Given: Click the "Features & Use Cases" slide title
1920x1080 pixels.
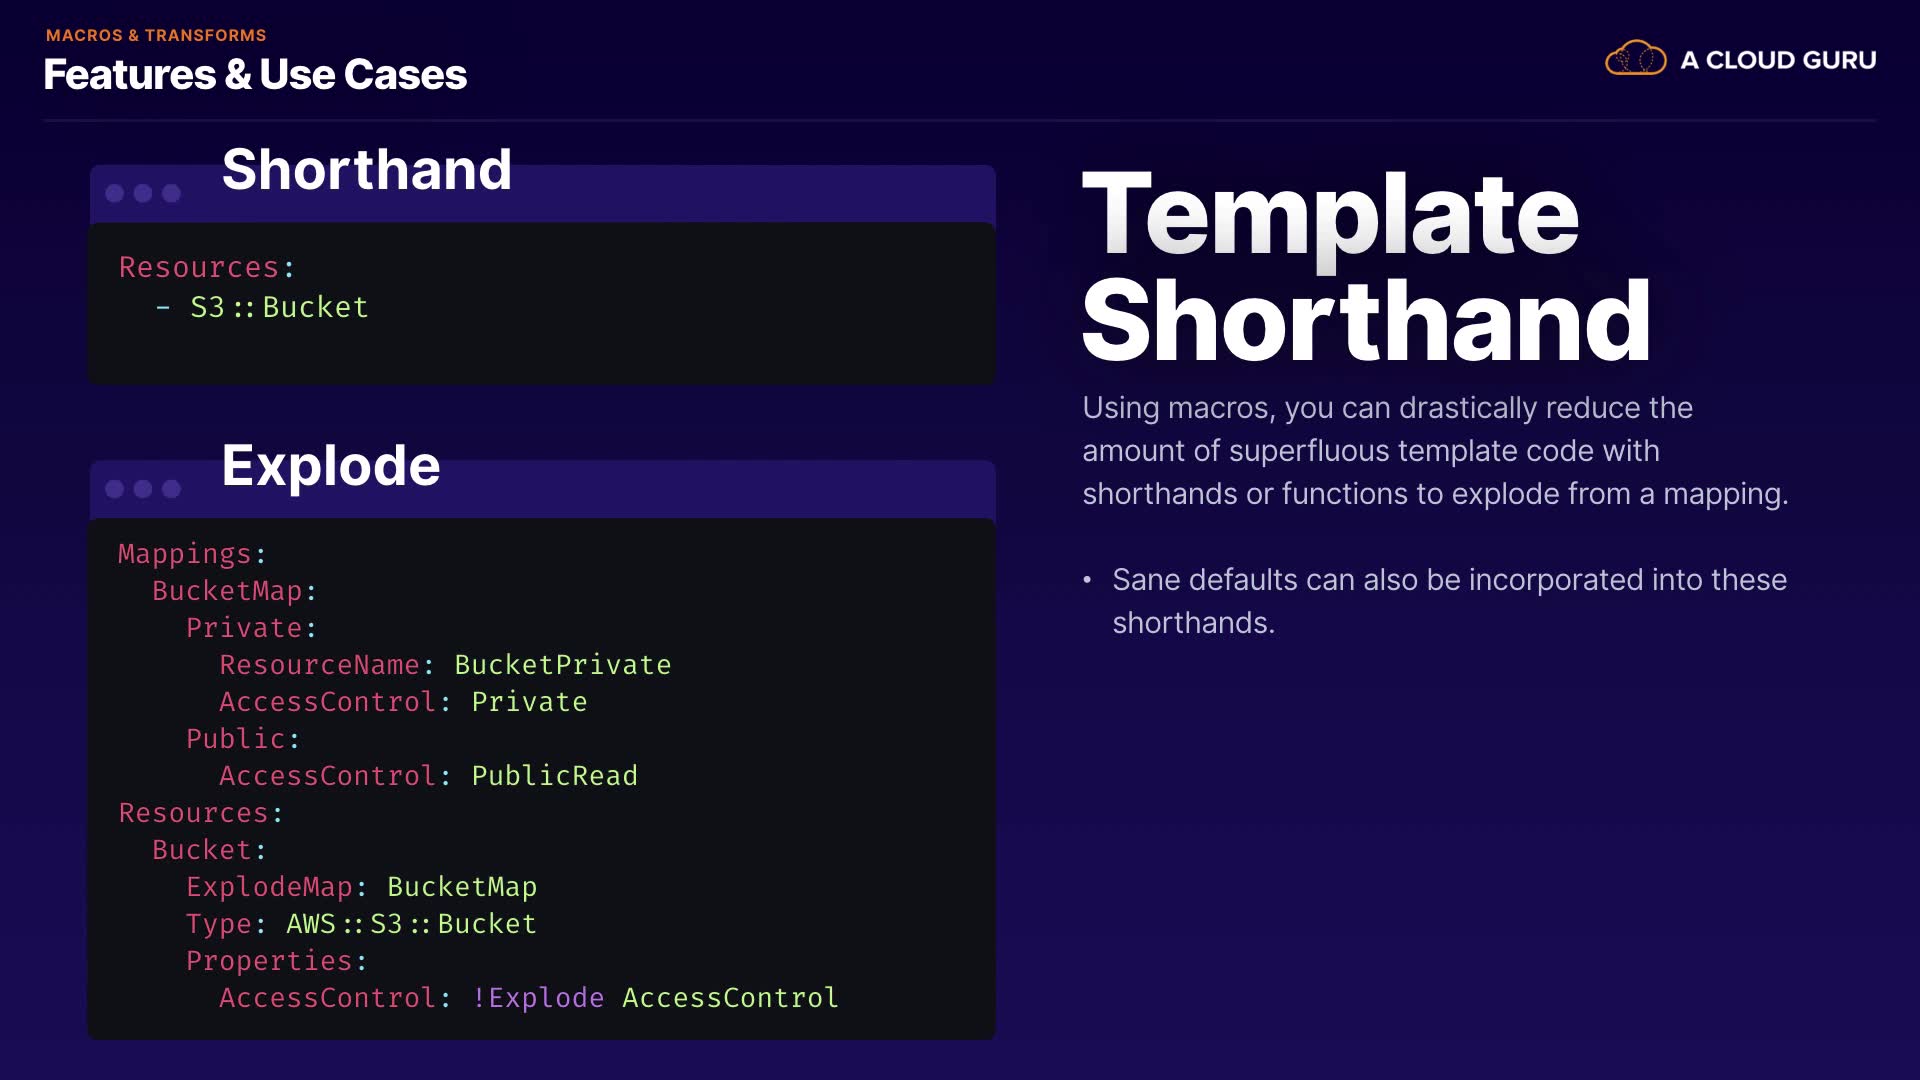Looking at the screenshot, I should click(255, 75).
